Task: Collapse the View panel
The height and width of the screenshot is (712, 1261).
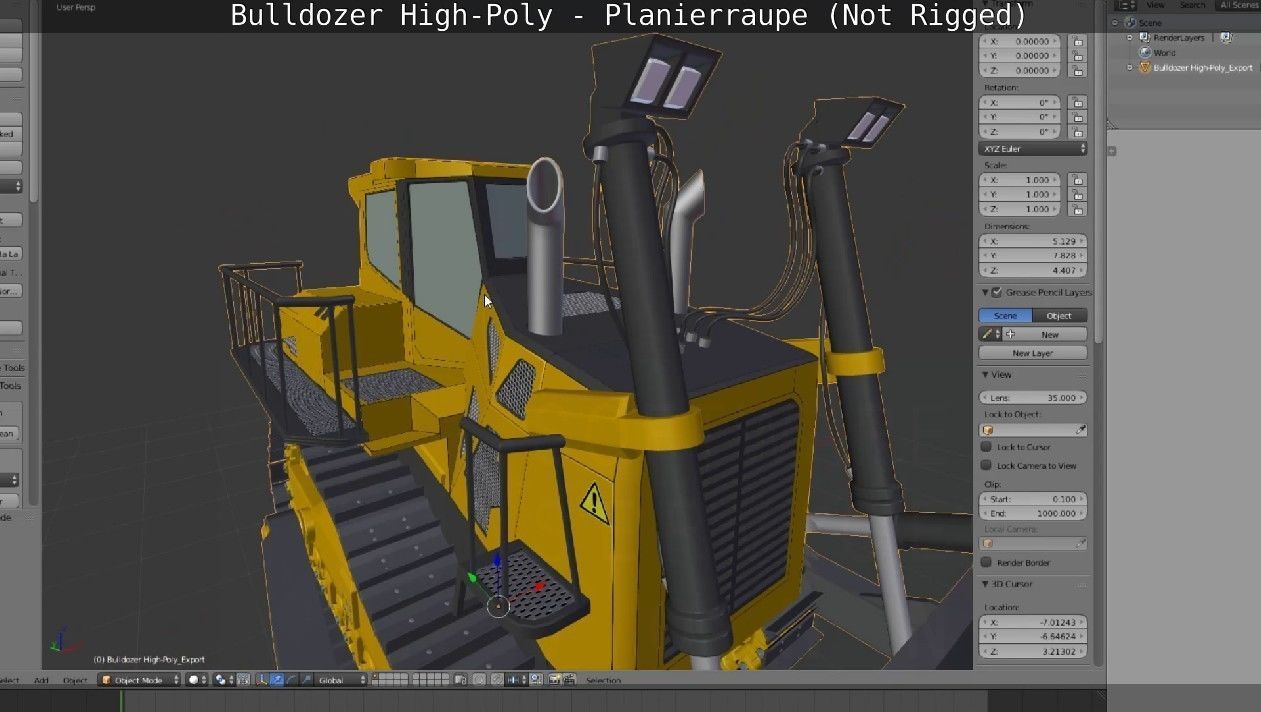Action: pos(985,375)
